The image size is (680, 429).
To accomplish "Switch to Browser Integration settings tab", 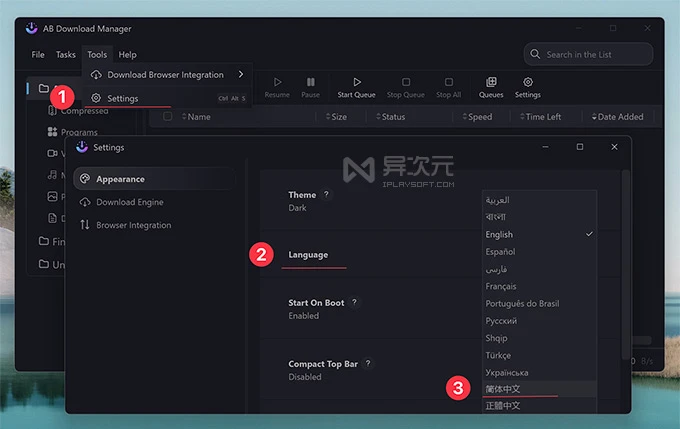I will [154, 225].
